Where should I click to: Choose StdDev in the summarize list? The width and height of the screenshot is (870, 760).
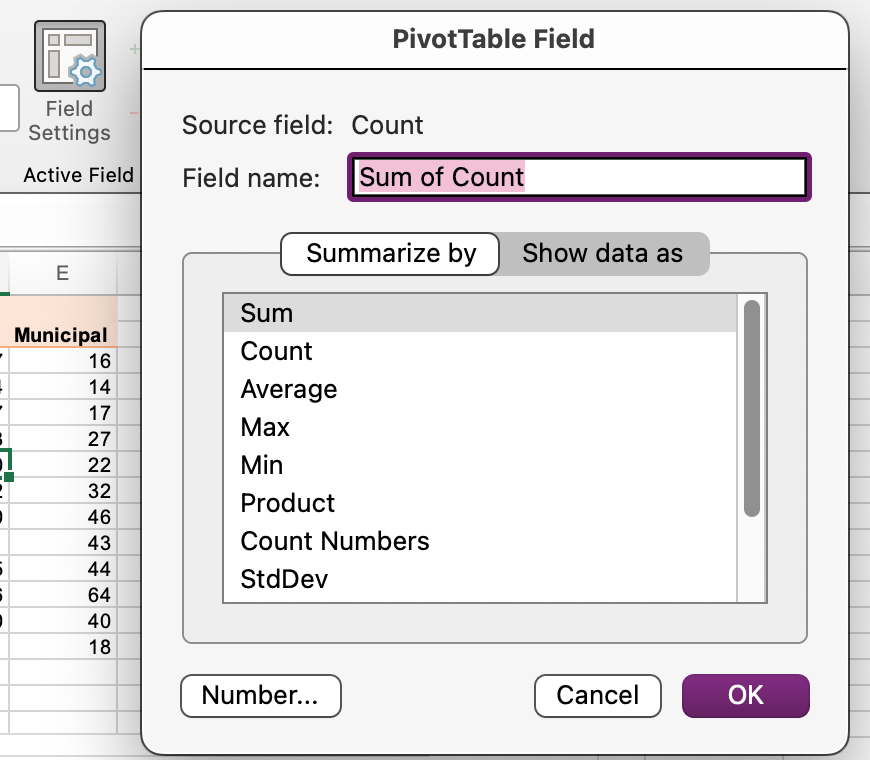[x=480, y=579]
